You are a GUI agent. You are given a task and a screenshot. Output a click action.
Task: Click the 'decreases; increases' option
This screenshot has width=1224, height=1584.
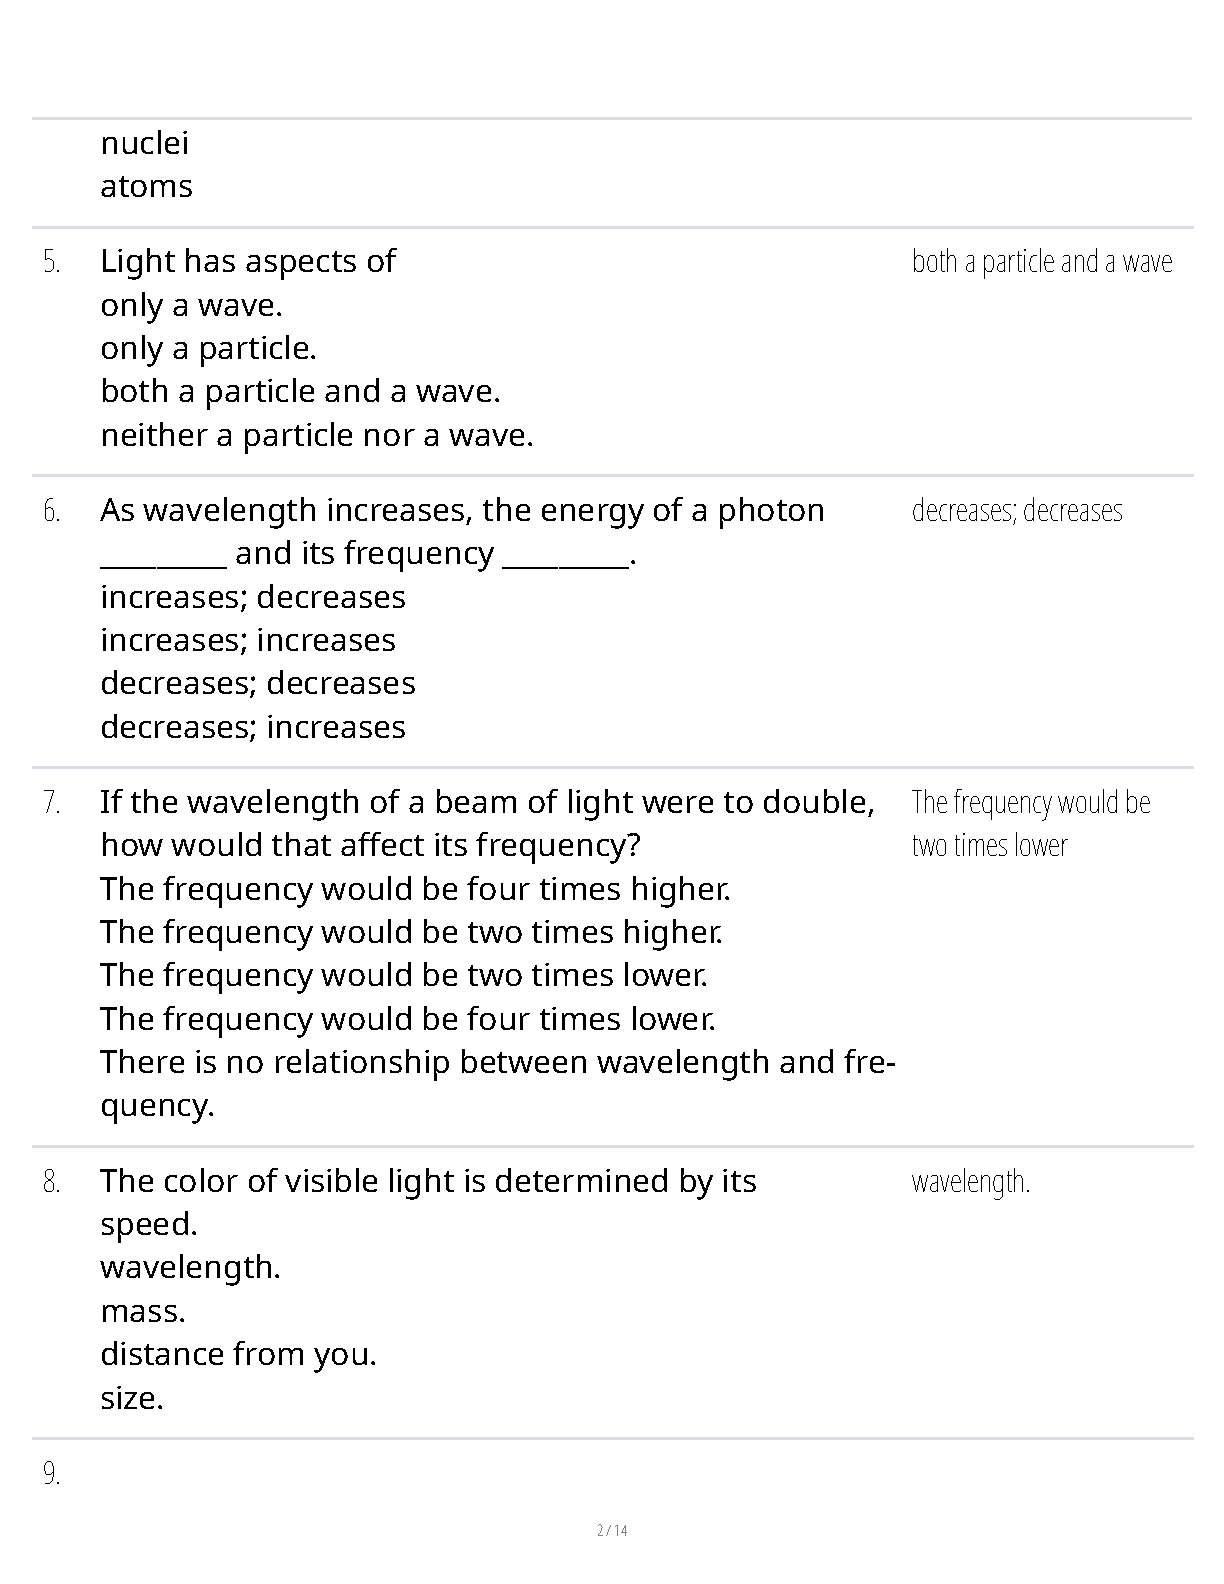[x=253, y=727]
